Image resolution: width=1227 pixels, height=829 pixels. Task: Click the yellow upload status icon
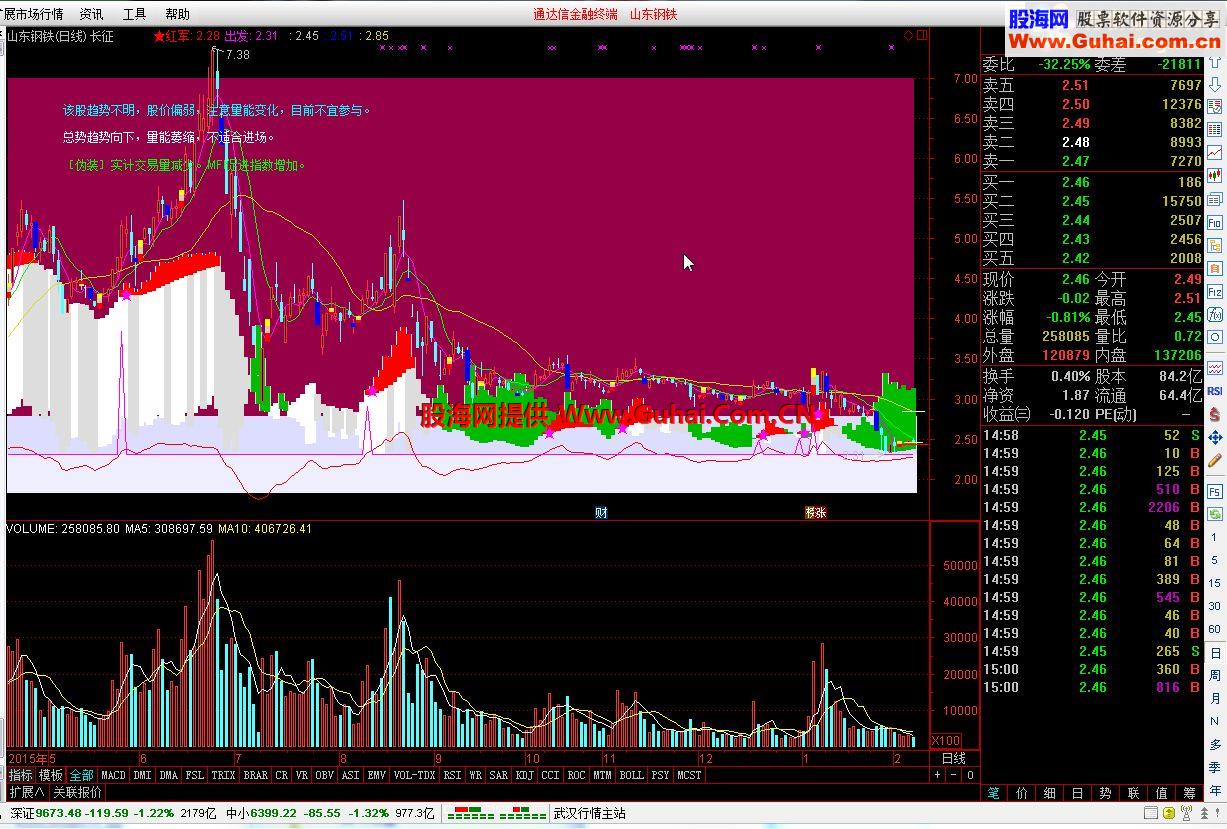tap(1169, 813)
